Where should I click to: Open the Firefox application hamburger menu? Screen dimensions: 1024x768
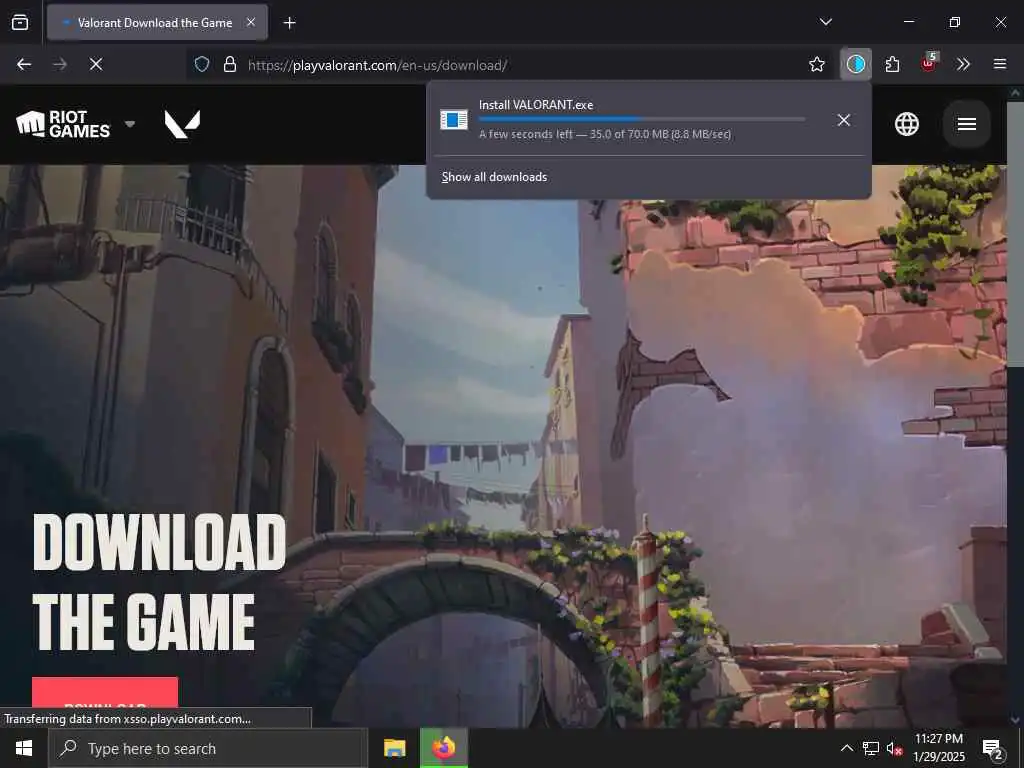[999, 64]
